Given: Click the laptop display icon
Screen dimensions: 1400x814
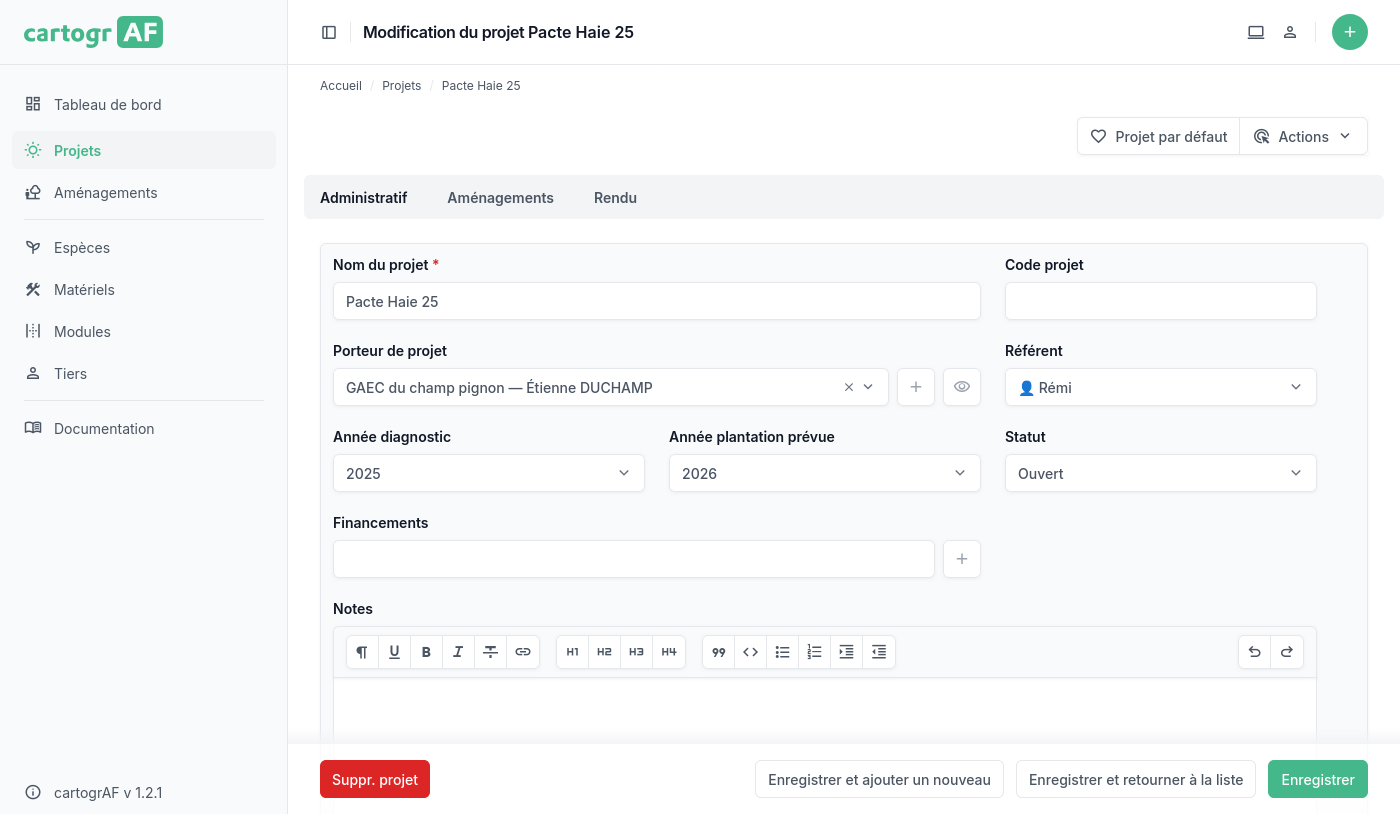Looking at the screenshot, I should coord(1256,32).
